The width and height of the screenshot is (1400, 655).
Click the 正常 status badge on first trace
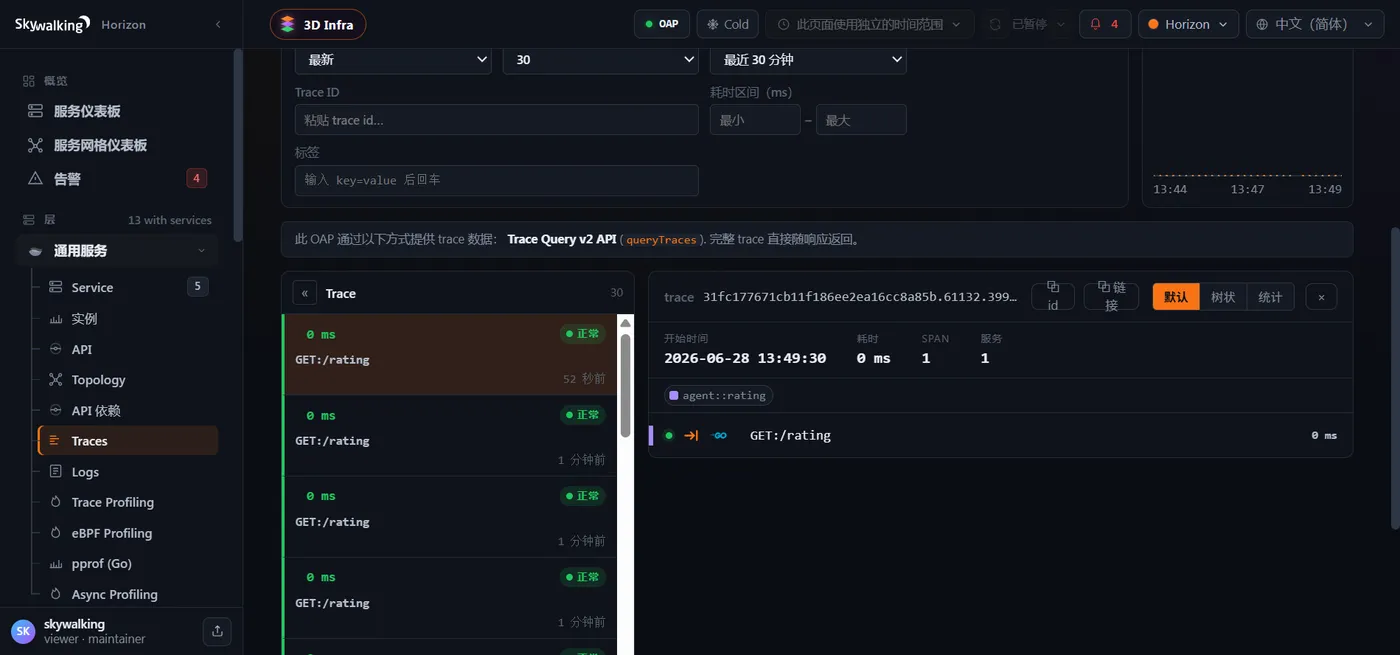coord(582,334)
